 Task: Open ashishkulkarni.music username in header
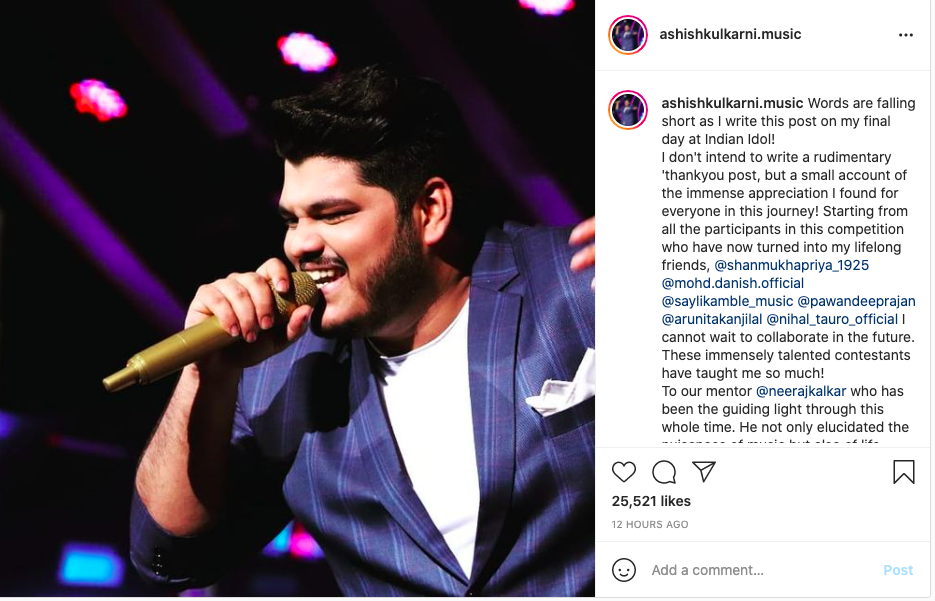tap(730, 34)
